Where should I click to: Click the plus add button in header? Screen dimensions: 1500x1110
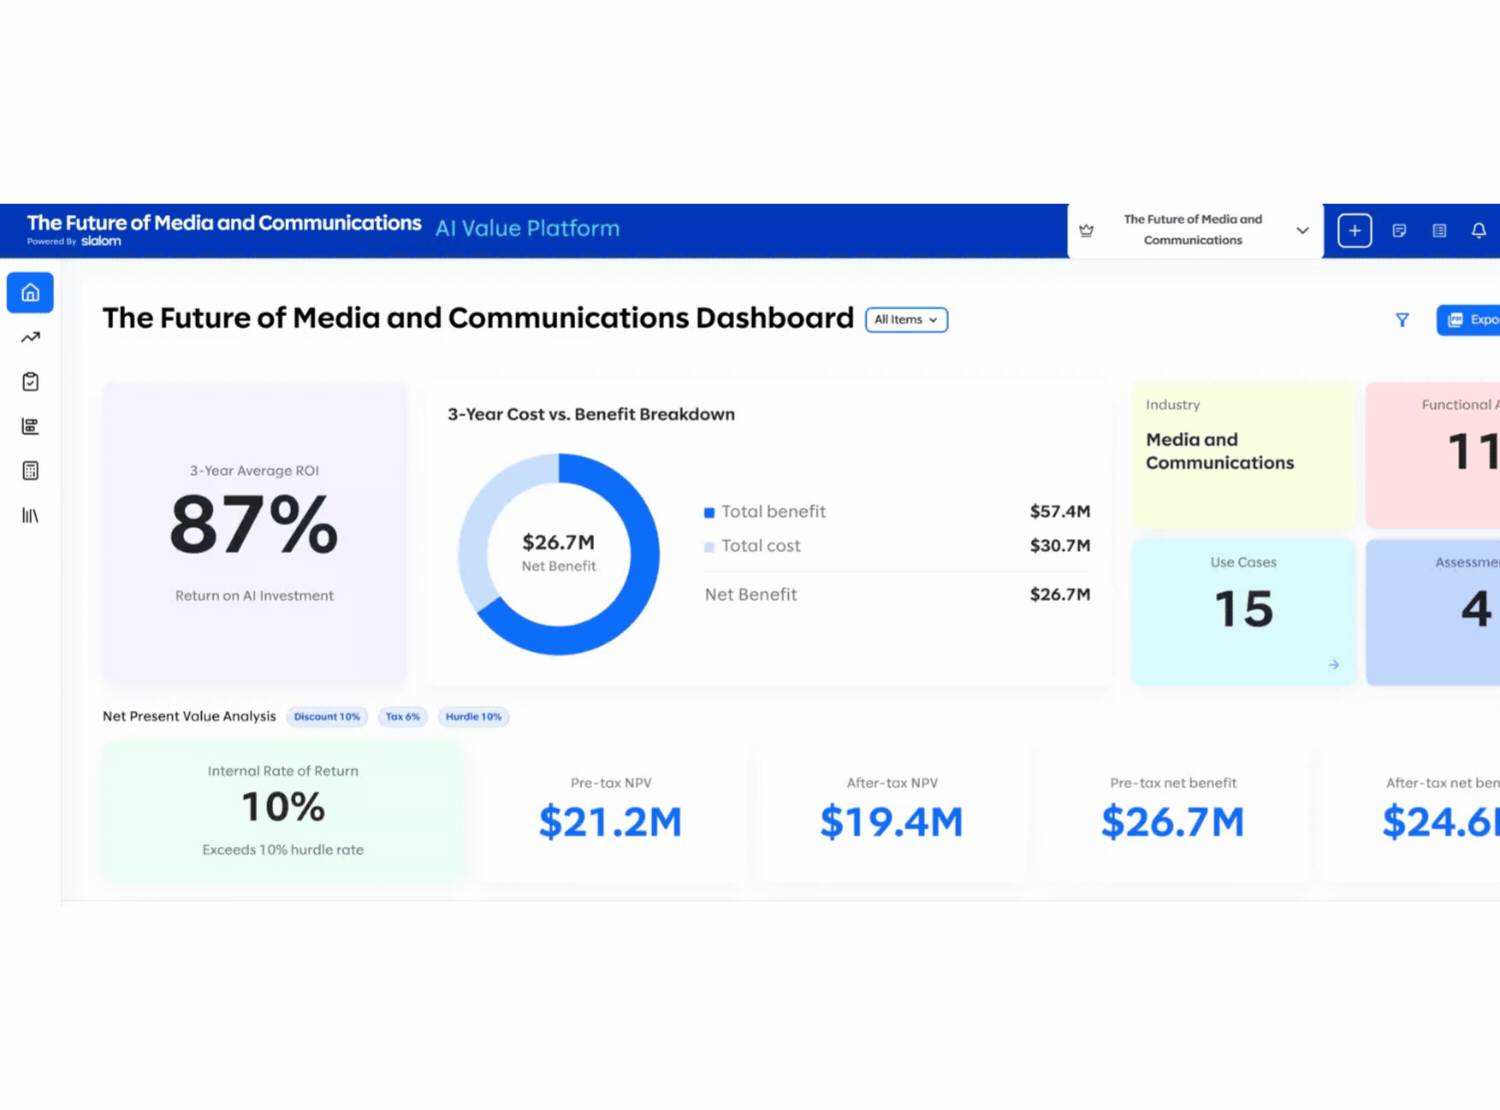(1354, 231)
